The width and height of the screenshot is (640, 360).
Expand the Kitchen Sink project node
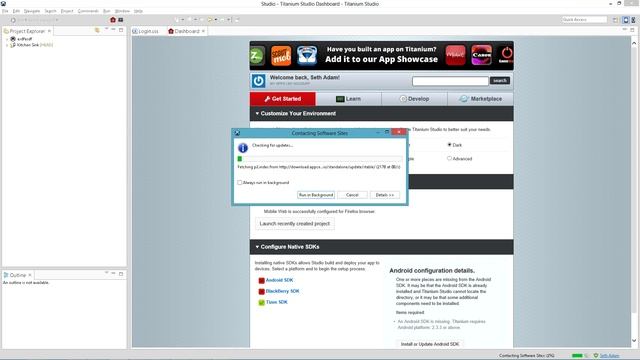7,45
